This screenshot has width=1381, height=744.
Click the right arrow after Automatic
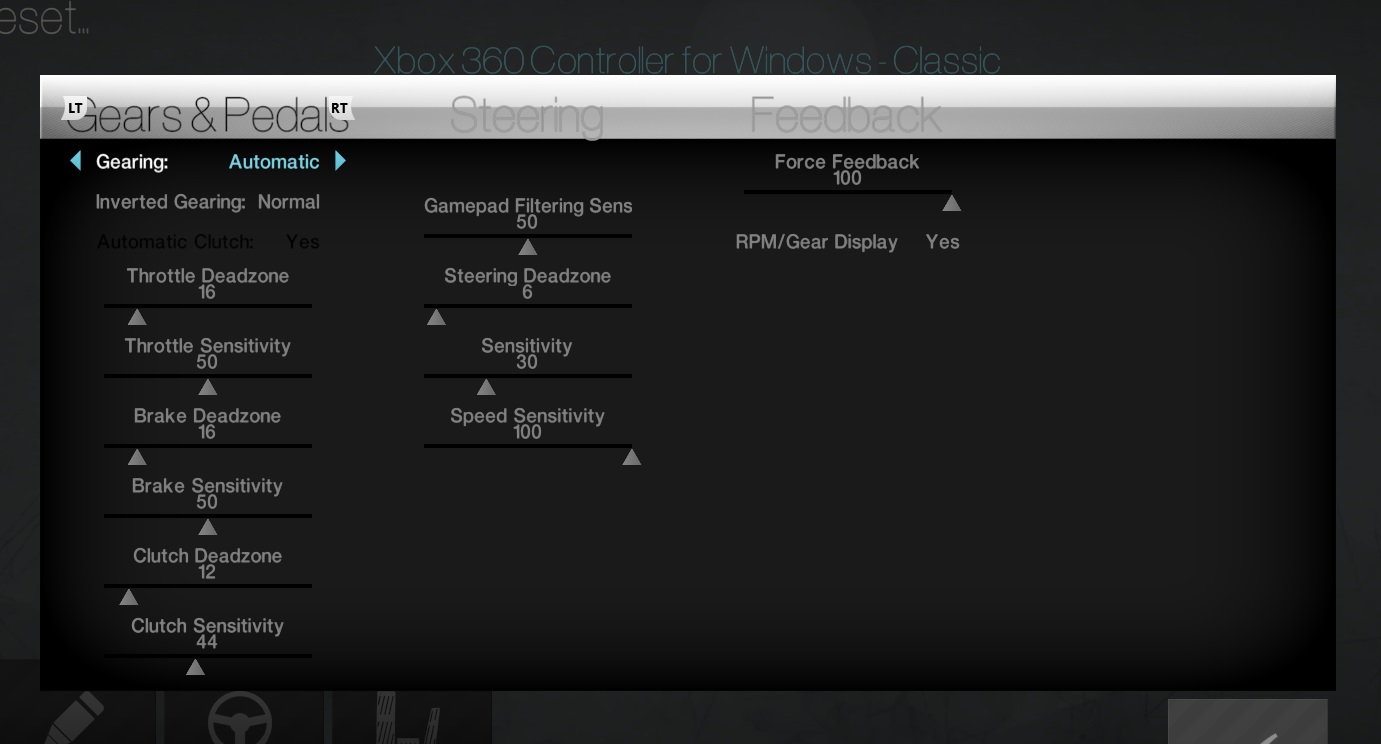click(x=340, y=161)
